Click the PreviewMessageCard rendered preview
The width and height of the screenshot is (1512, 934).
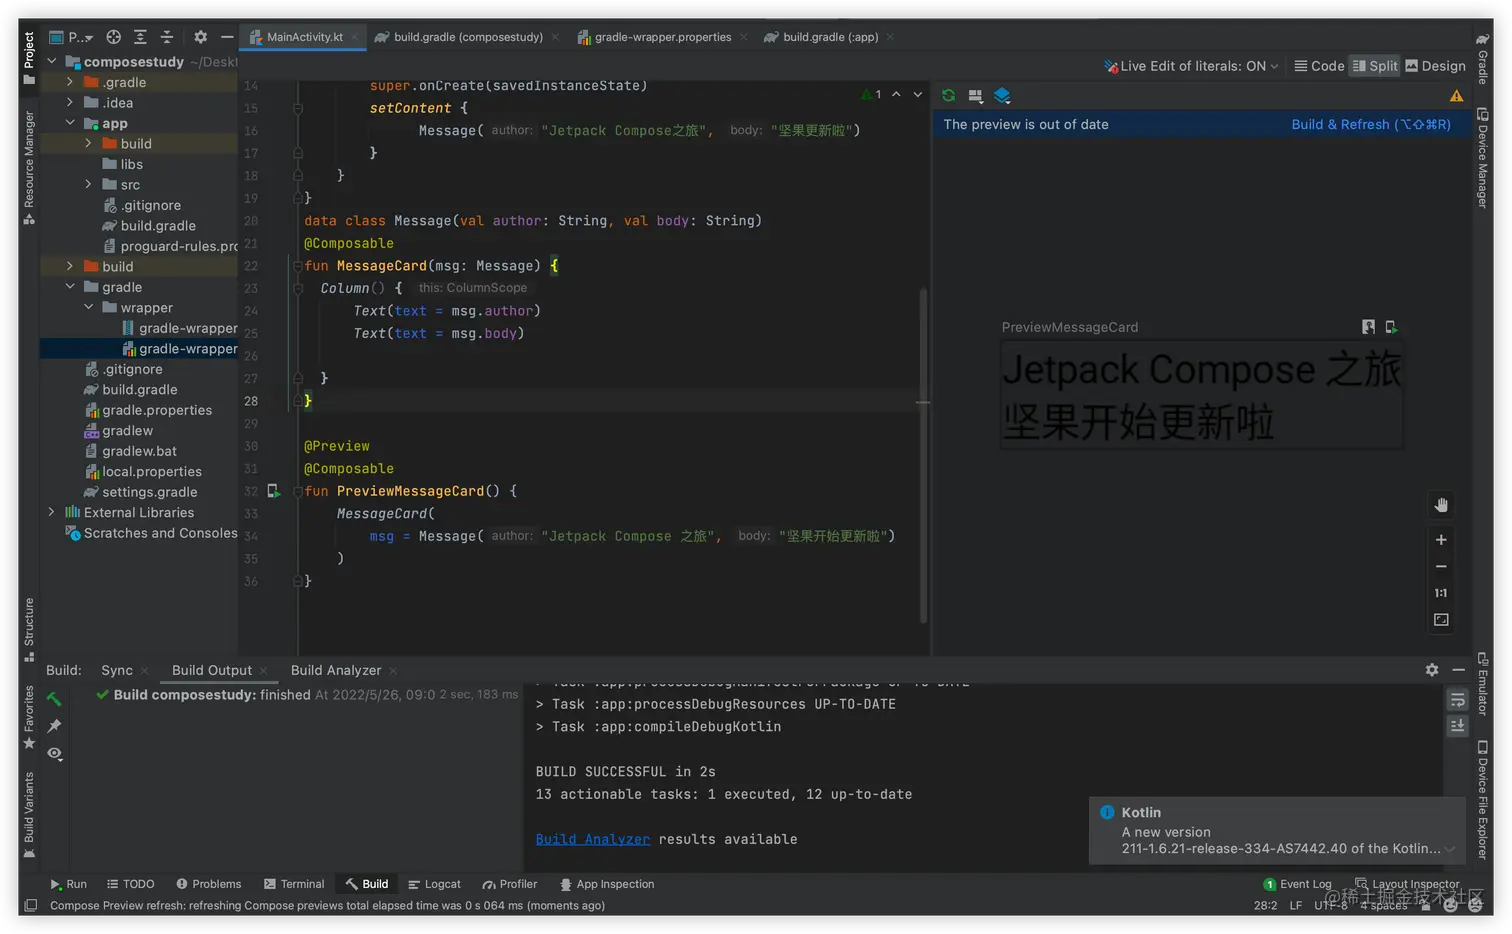coord(1201,395)
